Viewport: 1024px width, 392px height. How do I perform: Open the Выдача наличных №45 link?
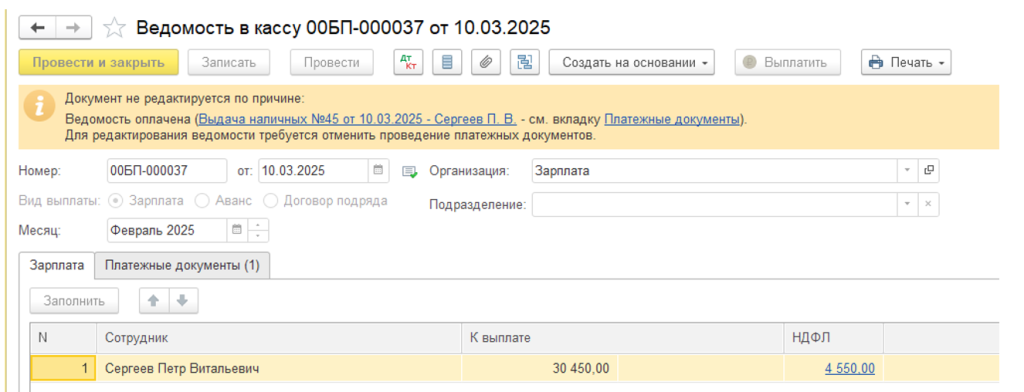coord(357,120)
